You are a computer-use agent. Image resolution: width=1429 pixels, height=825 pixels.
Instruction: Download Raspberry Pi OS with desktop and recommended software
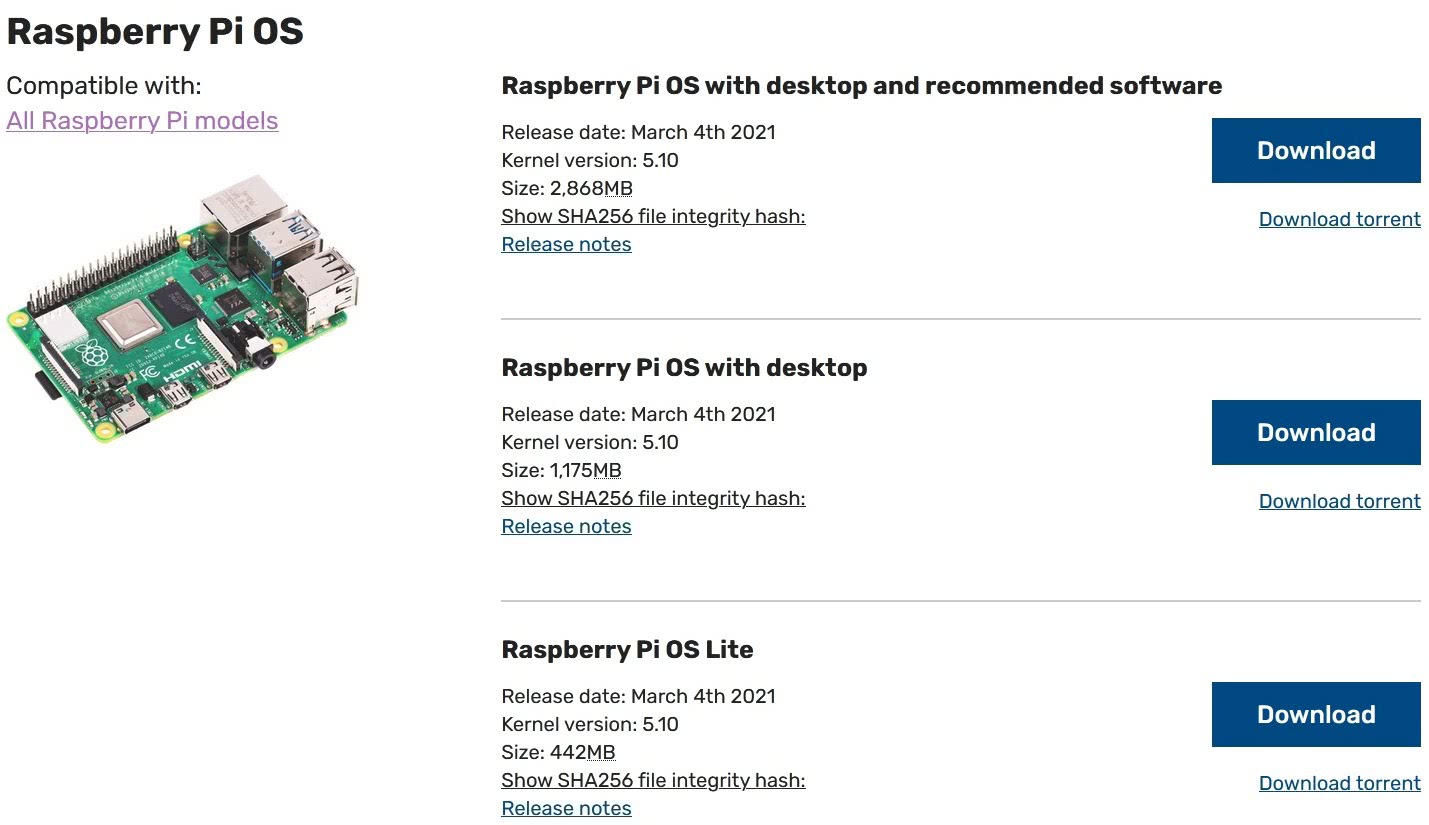(1315, 151)
